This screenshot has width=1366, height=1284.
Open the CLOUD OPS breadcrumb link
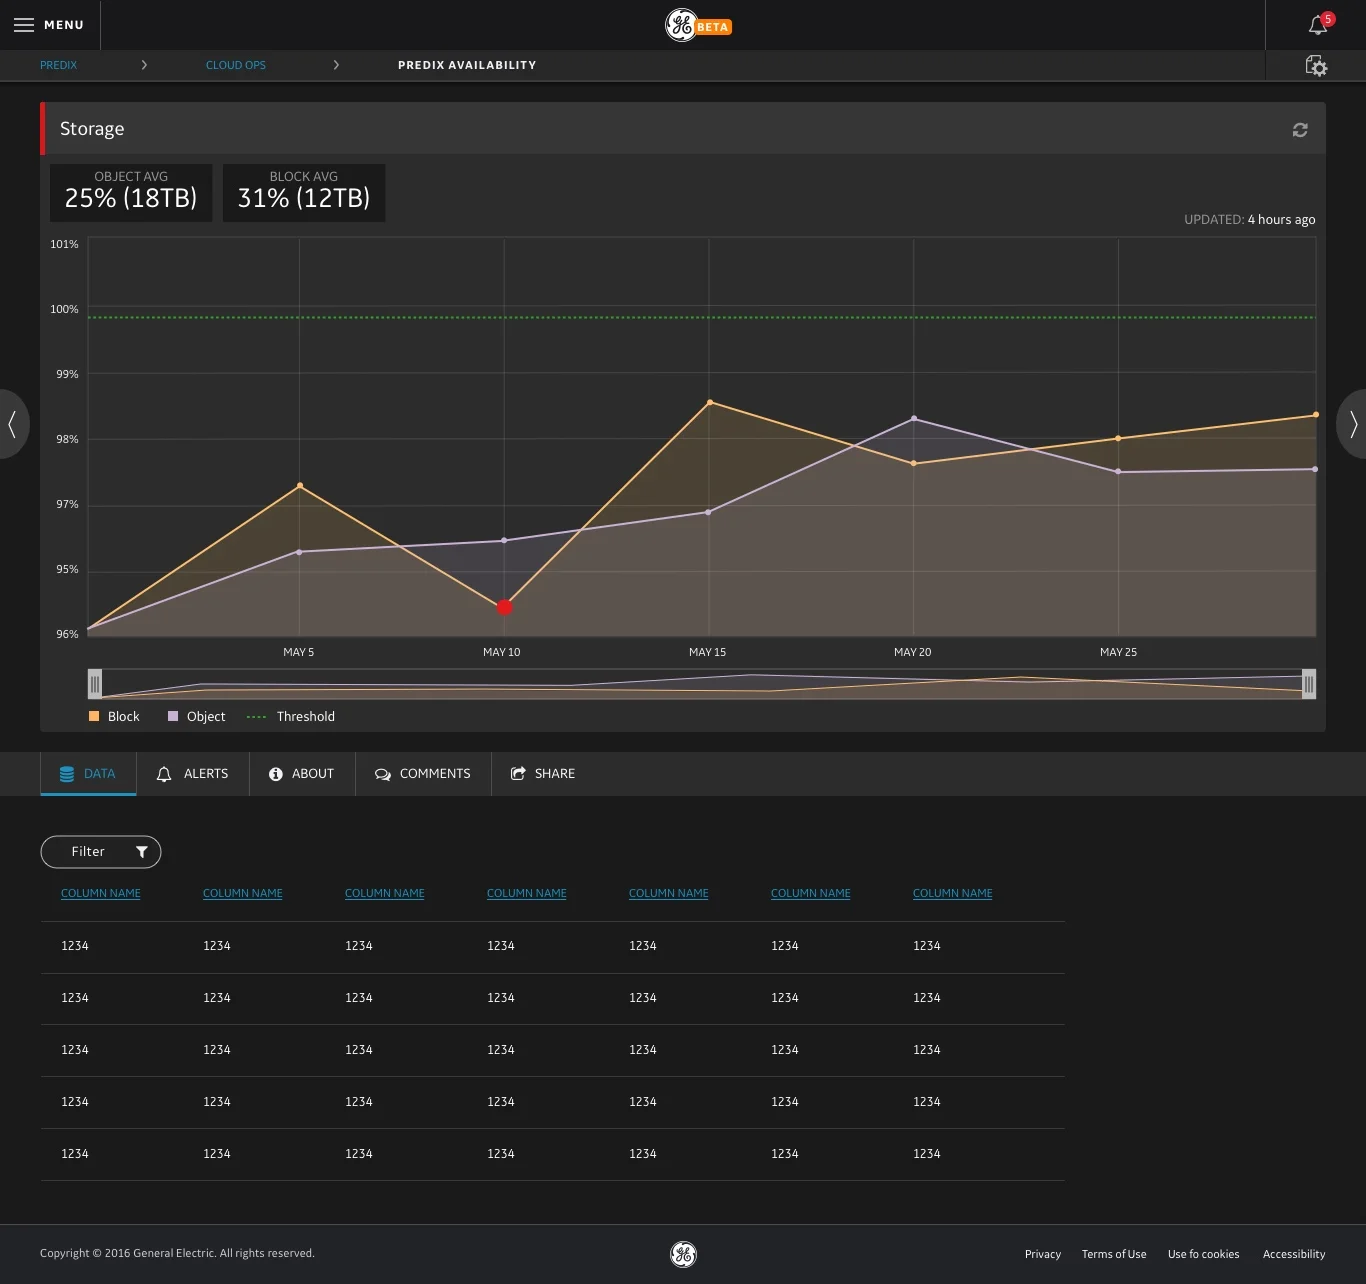(236, 65)
